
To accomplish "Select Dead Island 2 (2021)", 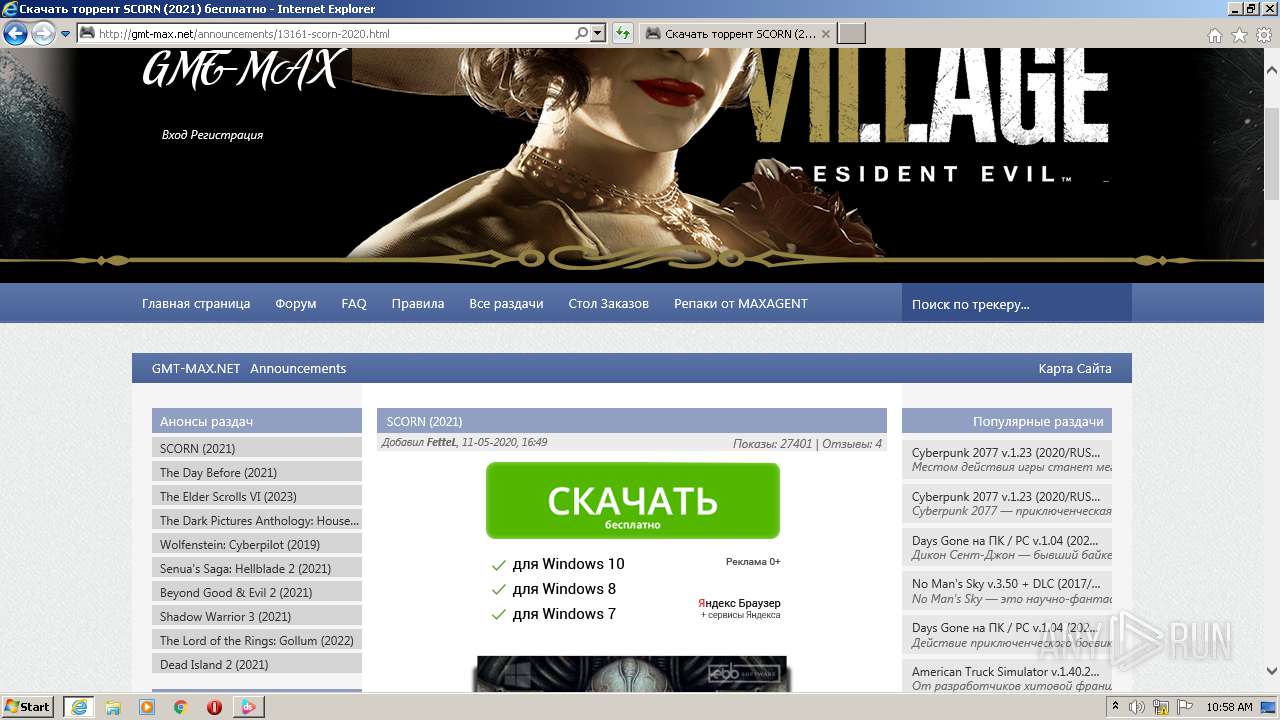I will pyautogui.click(x=257, y=664).
